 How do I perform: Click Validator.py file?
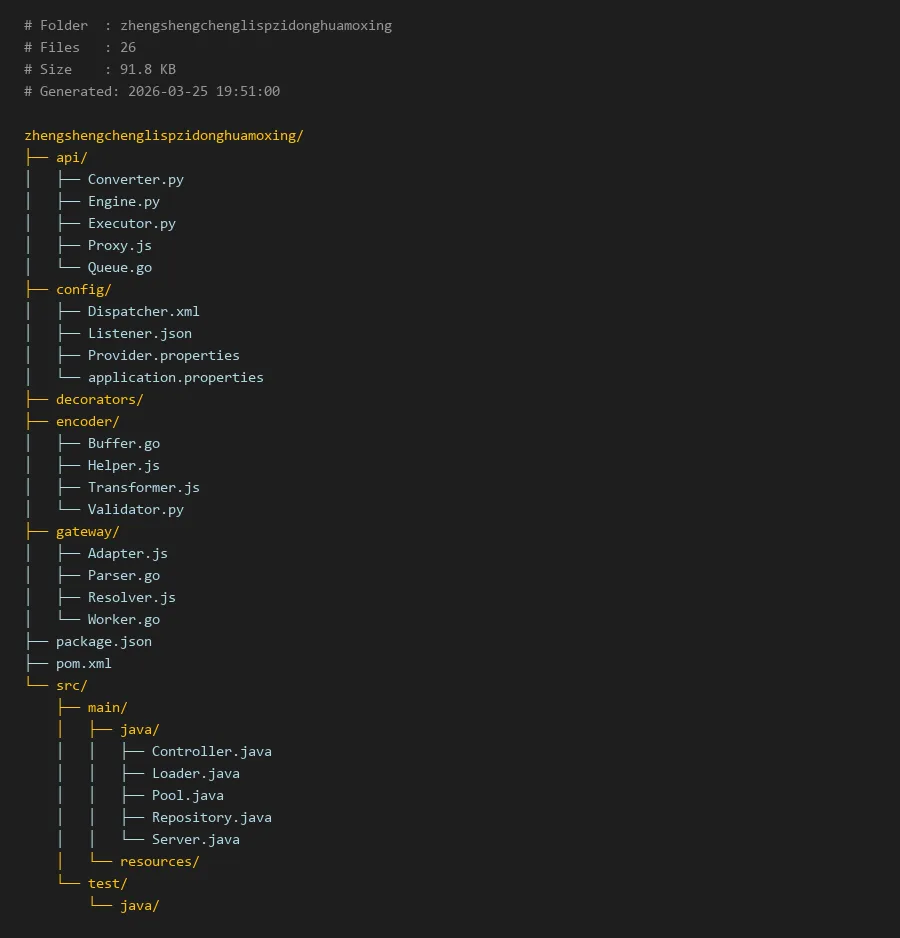(135, 509)
